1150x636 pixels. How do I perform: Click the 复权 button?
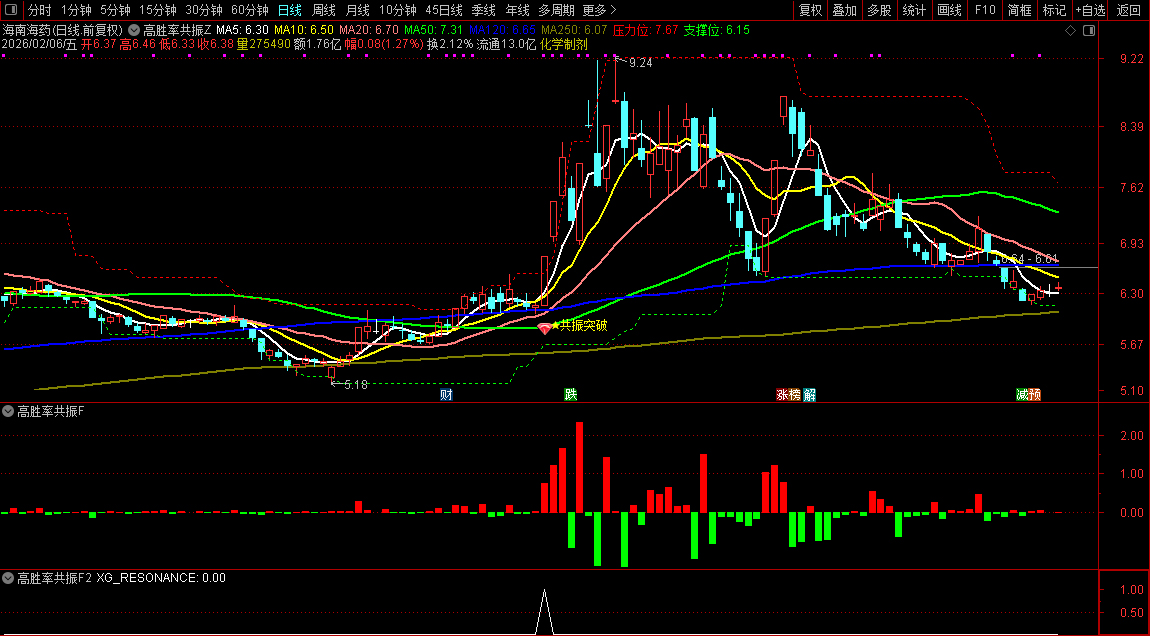pyautogui.click(x=810, y=10)
